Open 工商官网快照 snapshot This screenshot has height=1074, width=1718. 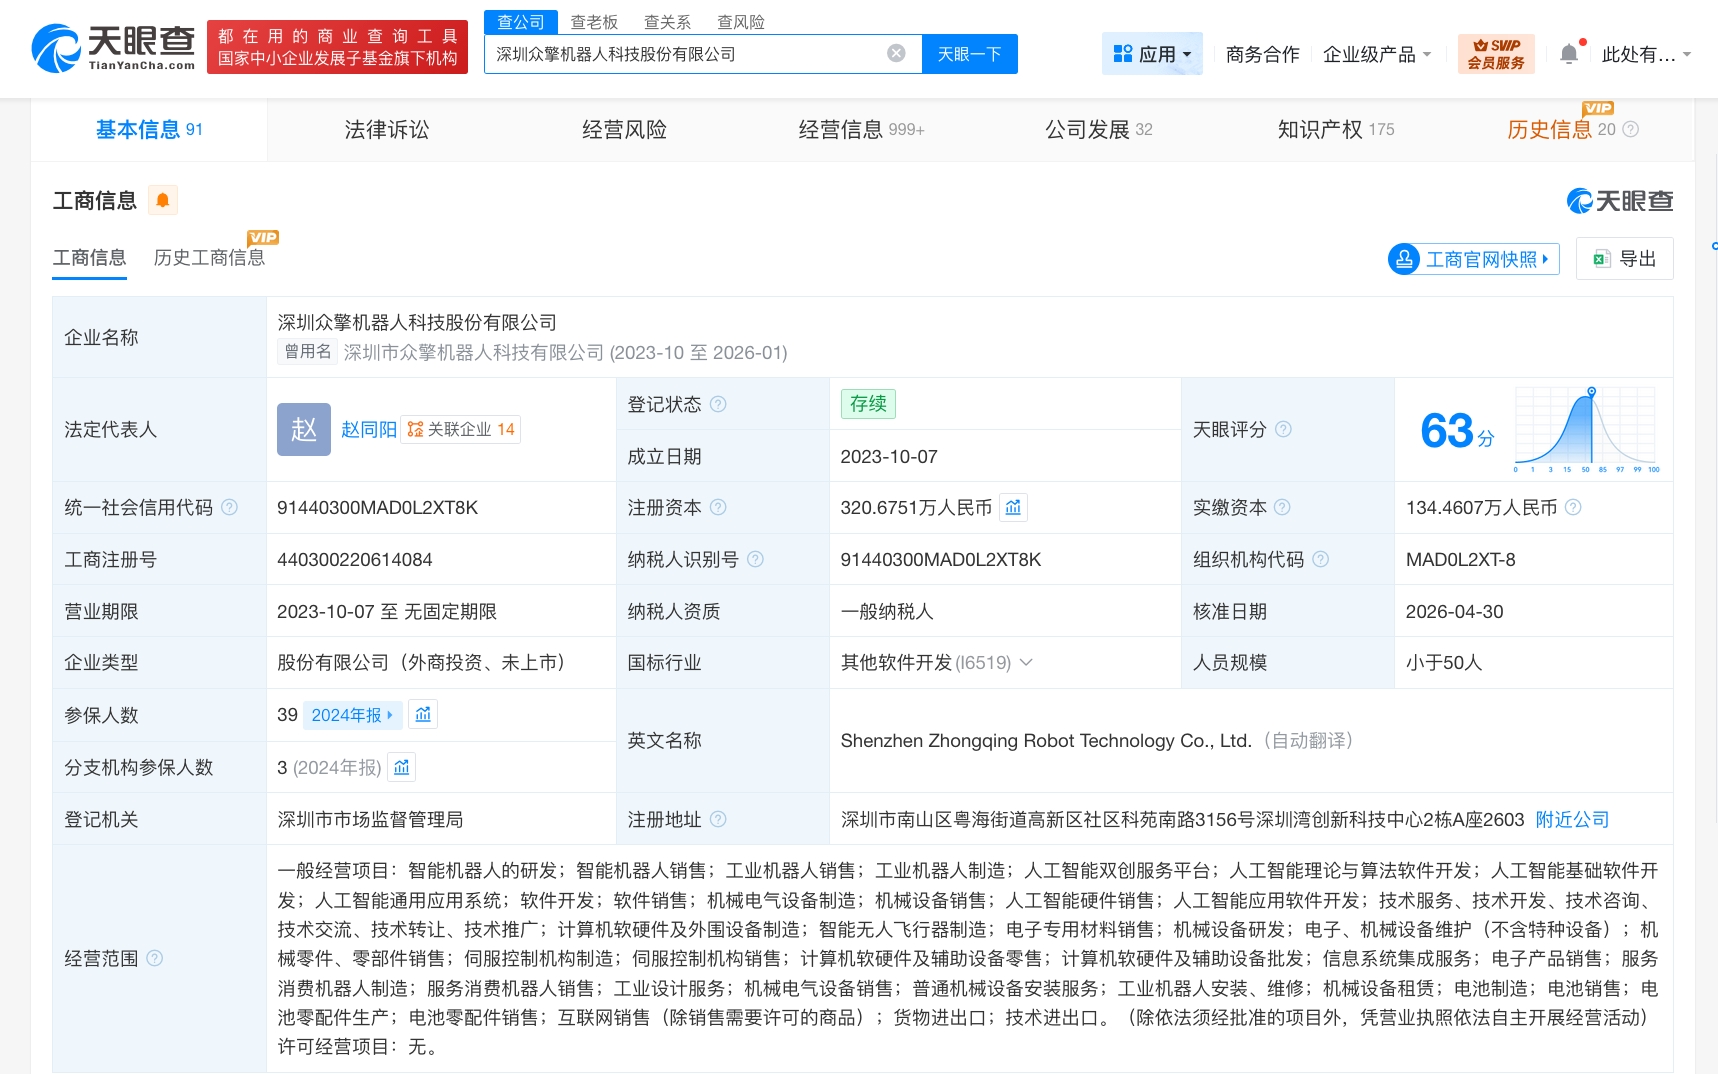coord(1473,259)
